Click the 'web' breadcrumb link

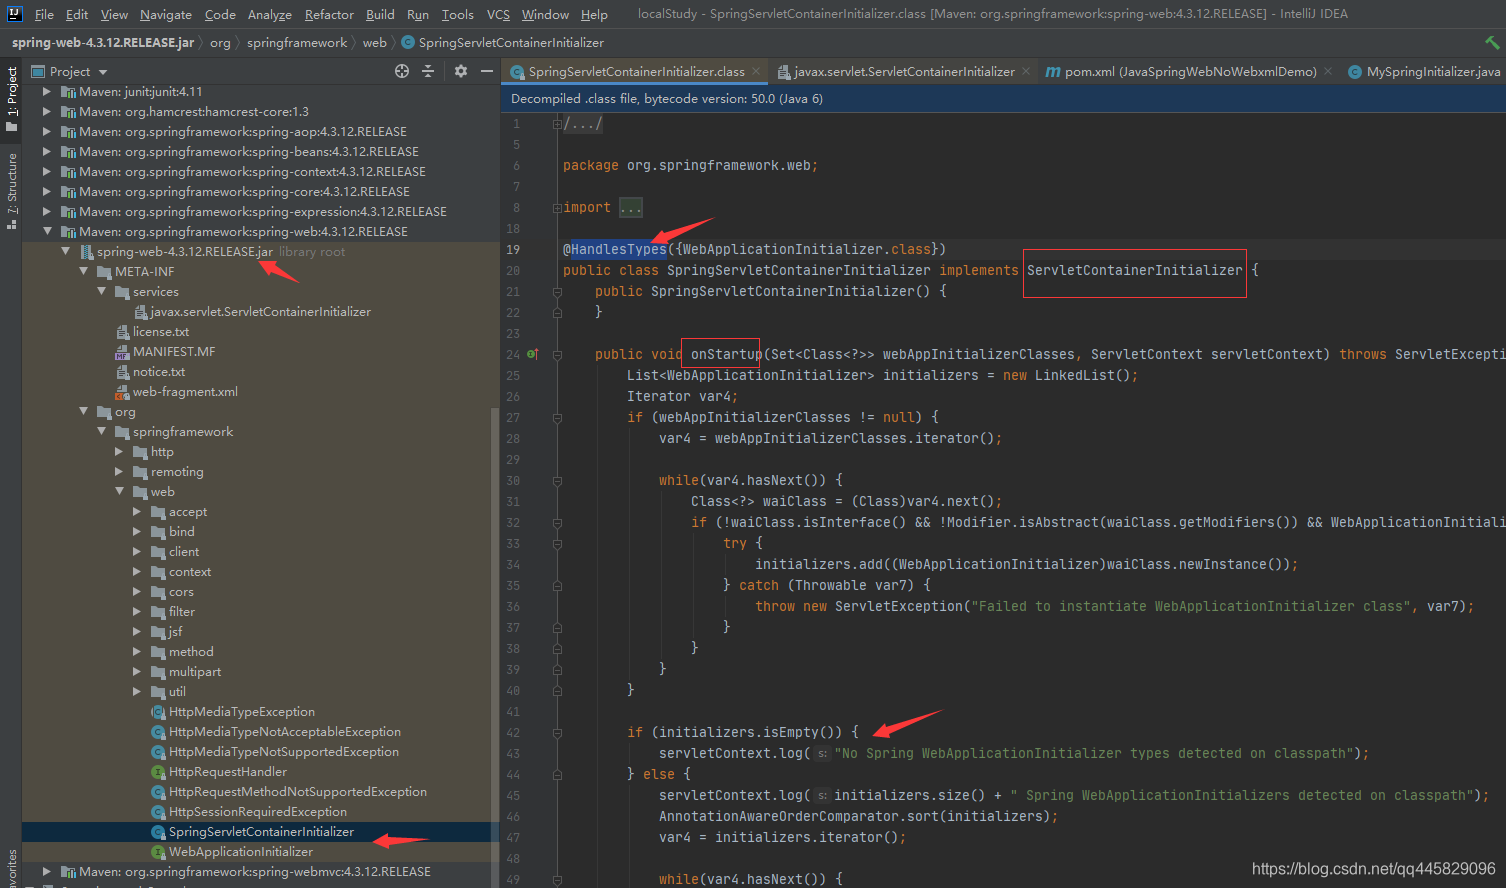(x=374, y=43)
